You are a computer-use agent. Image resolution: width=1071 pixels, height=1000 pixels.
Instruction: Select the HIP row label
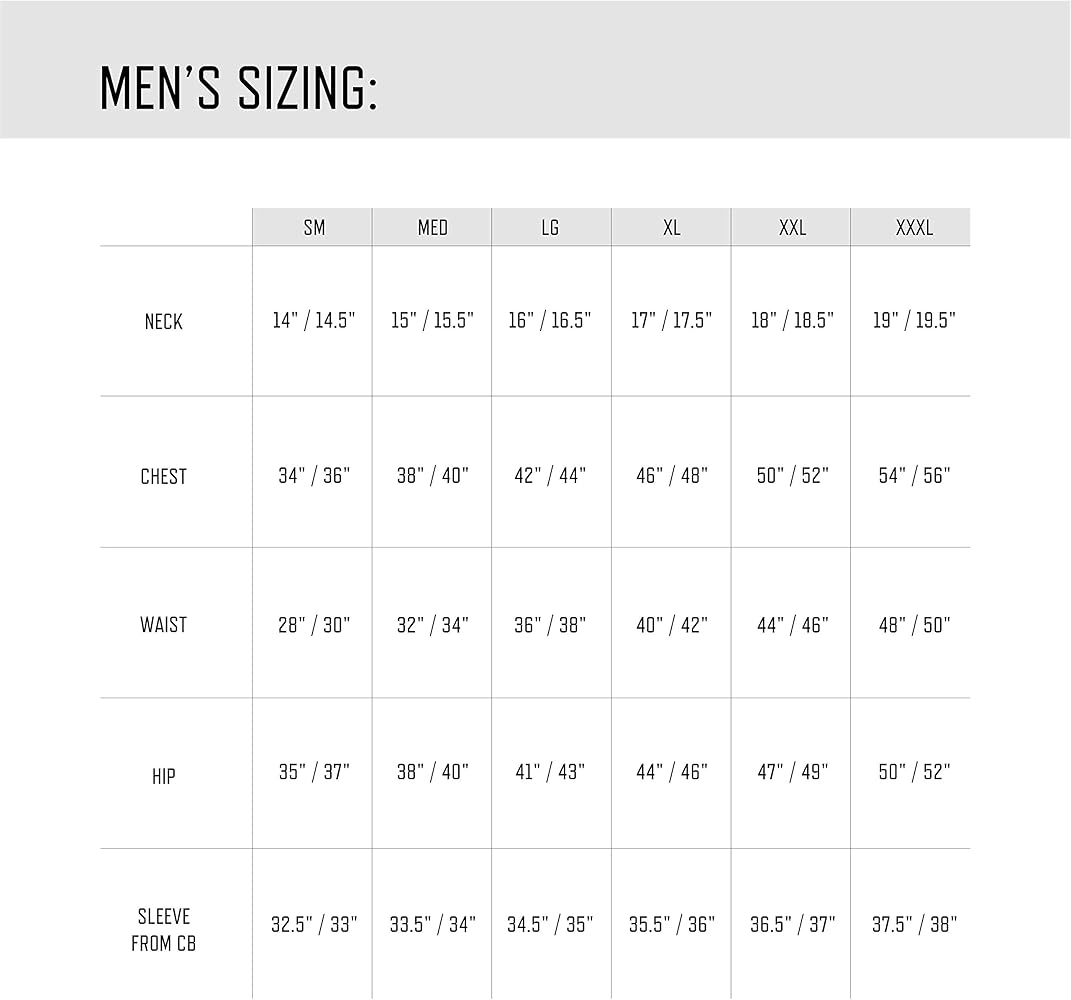[164, 776]
